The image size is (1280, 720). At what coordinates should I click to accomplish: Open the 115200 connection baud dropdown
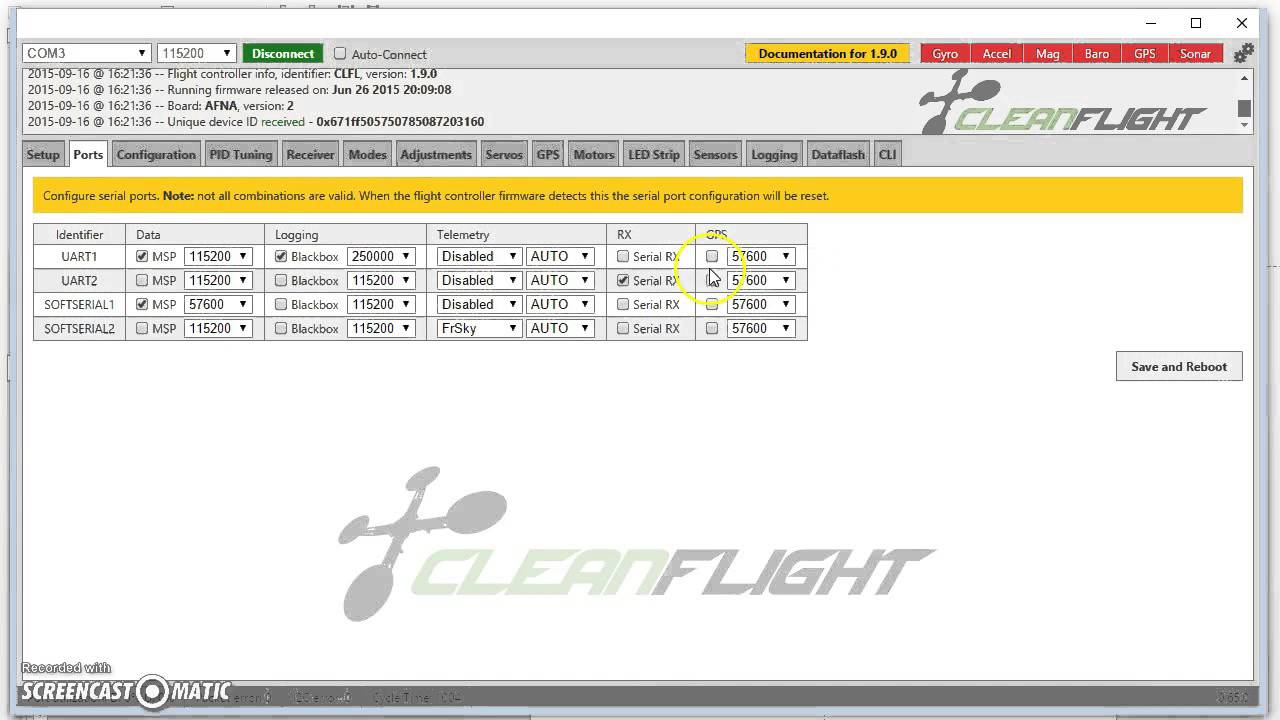click(197, 53)
